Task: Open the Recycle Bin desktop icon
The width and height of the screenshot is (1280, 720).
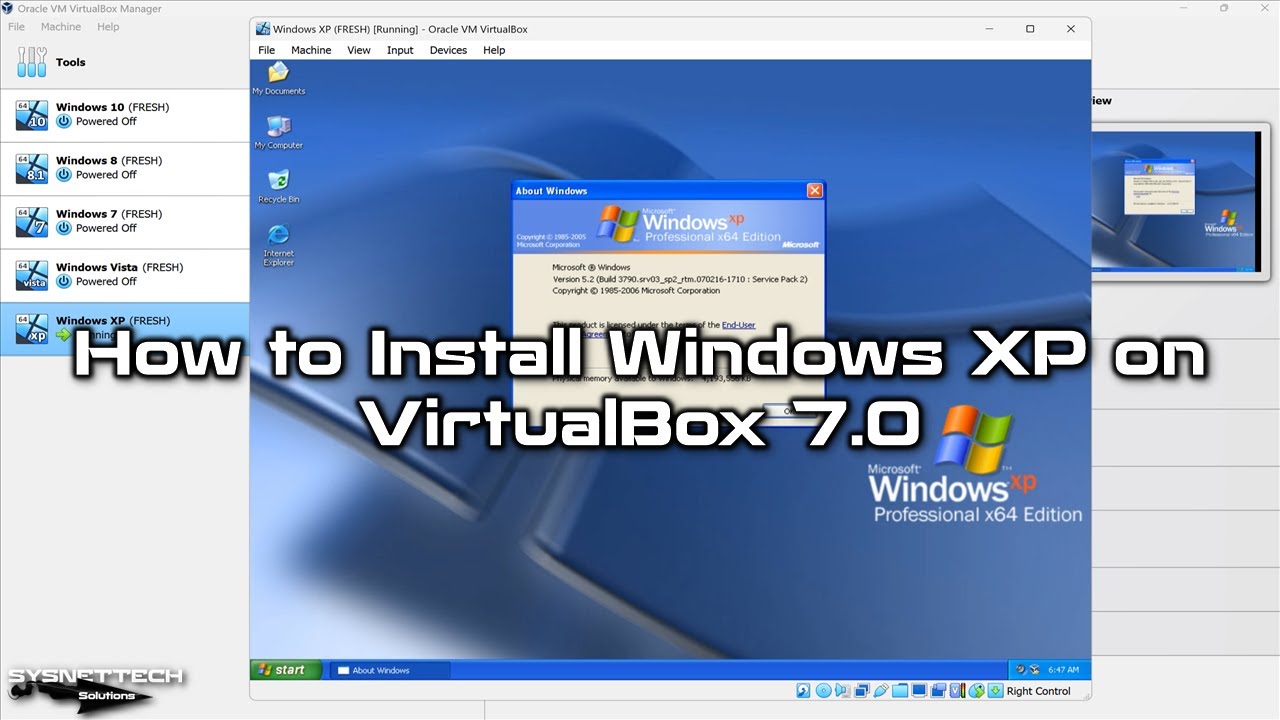Action: 278,186
